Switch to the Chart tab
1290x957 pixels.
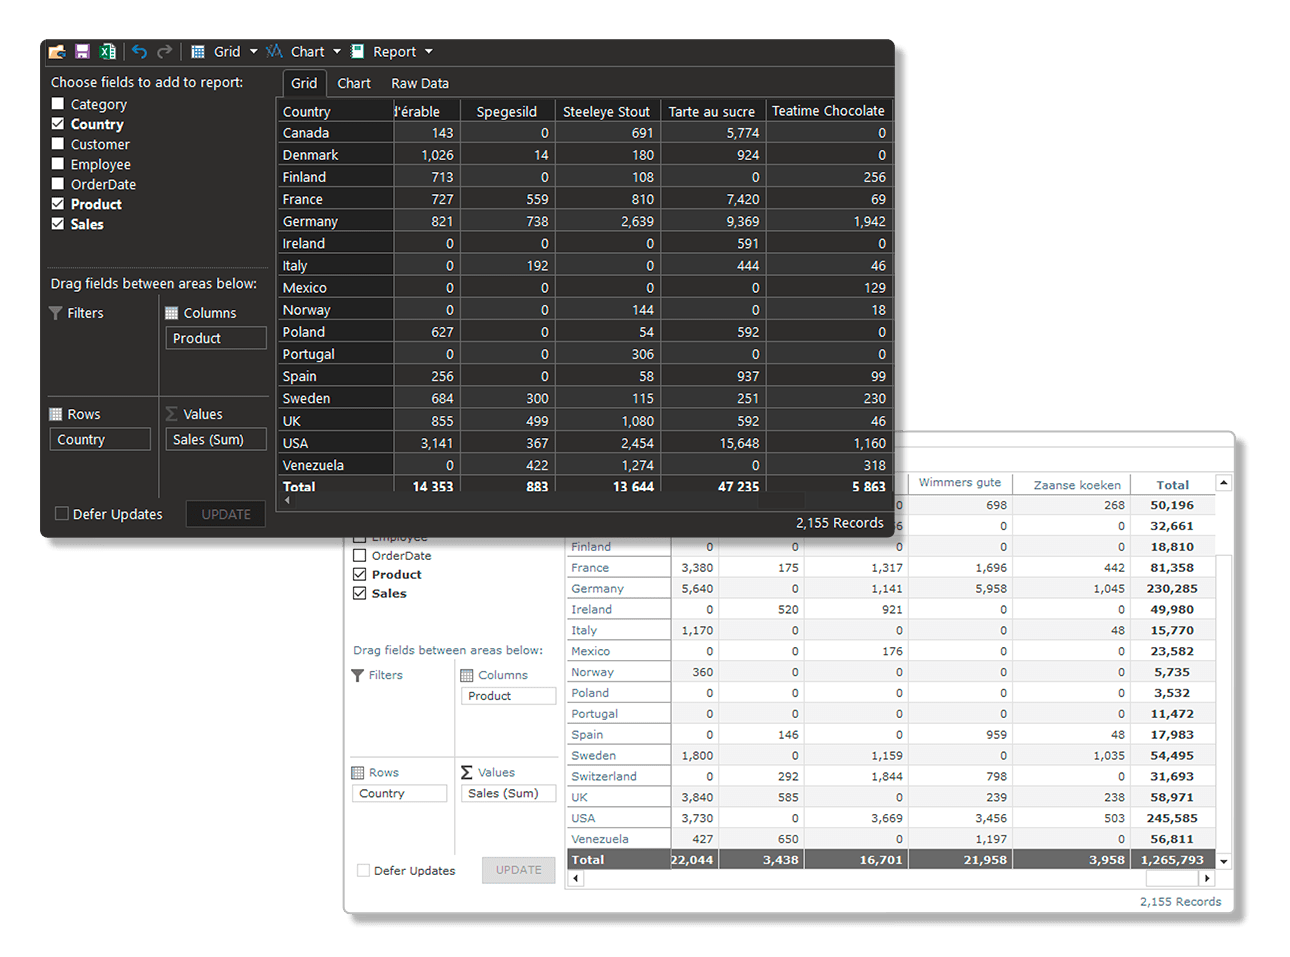353,83
